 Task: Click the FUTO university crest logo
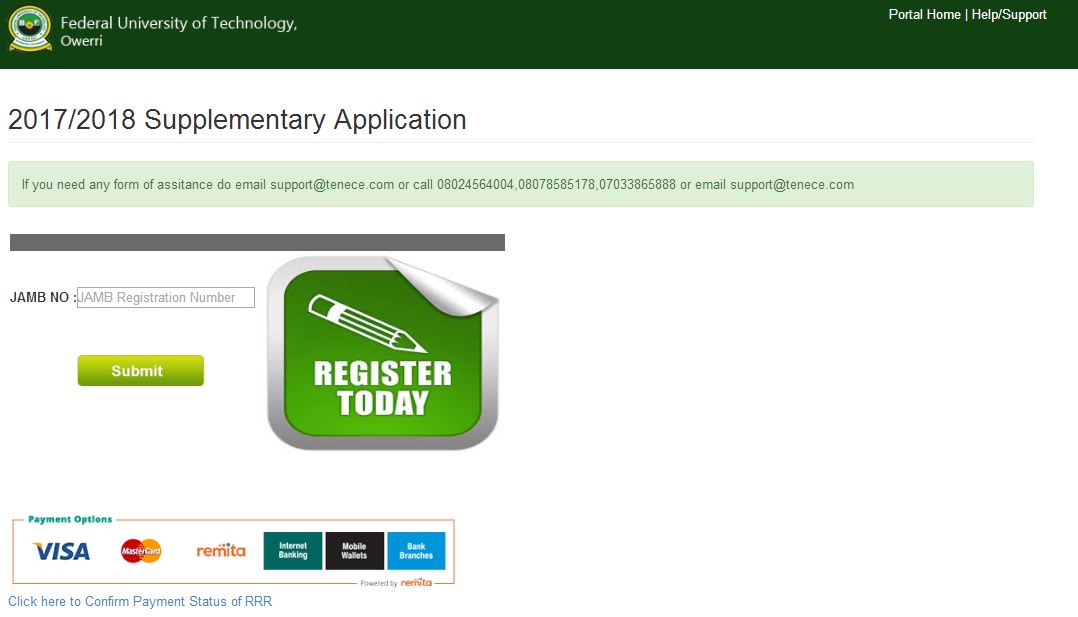(30, 29)
